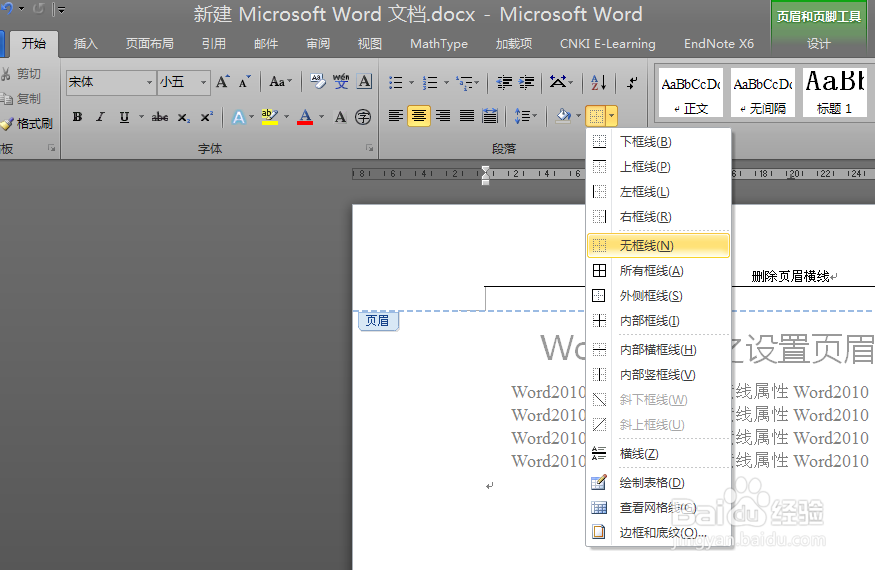875x570 pixels.
Task: Click the Format Painter (格式刷) button
Action: click(27, 123)
